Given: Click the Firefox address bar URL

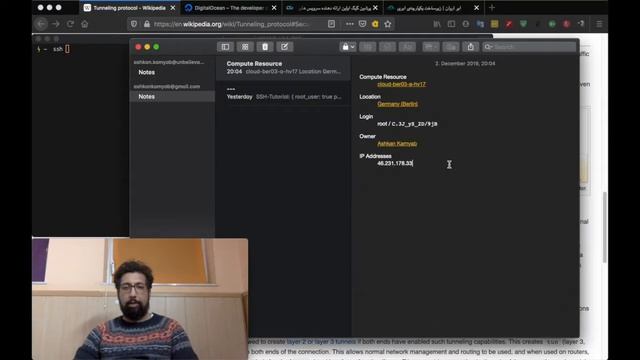Looking at the screenshot, I should coord(231,24).
